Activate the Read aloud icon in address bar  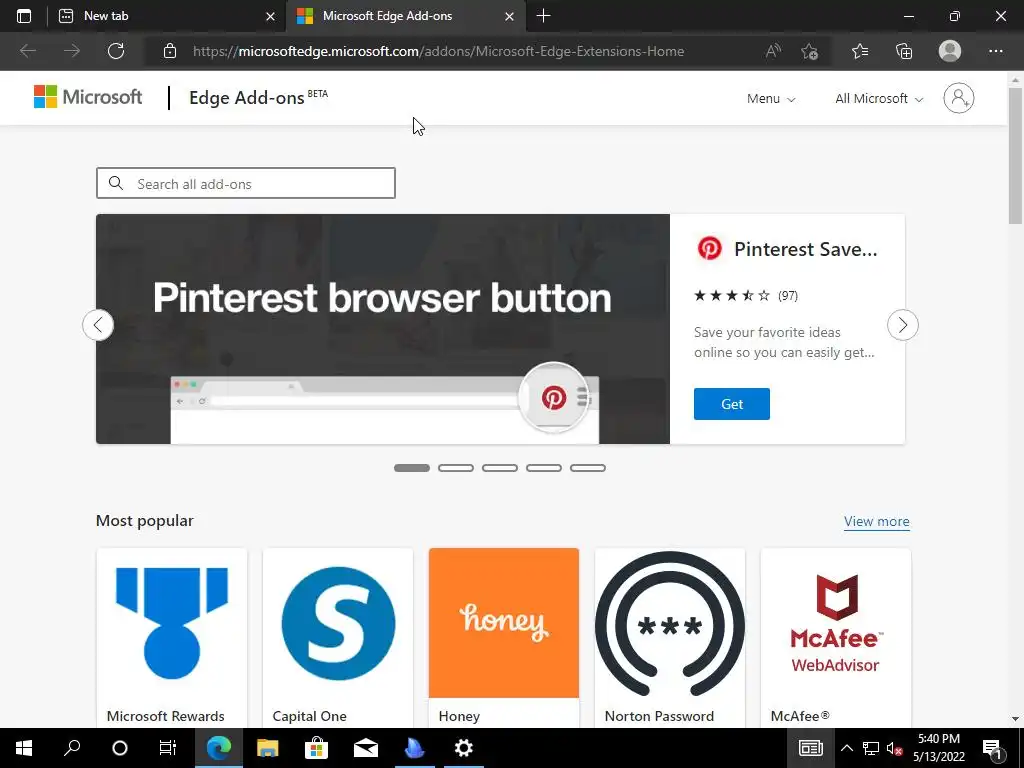pos(773,51)
